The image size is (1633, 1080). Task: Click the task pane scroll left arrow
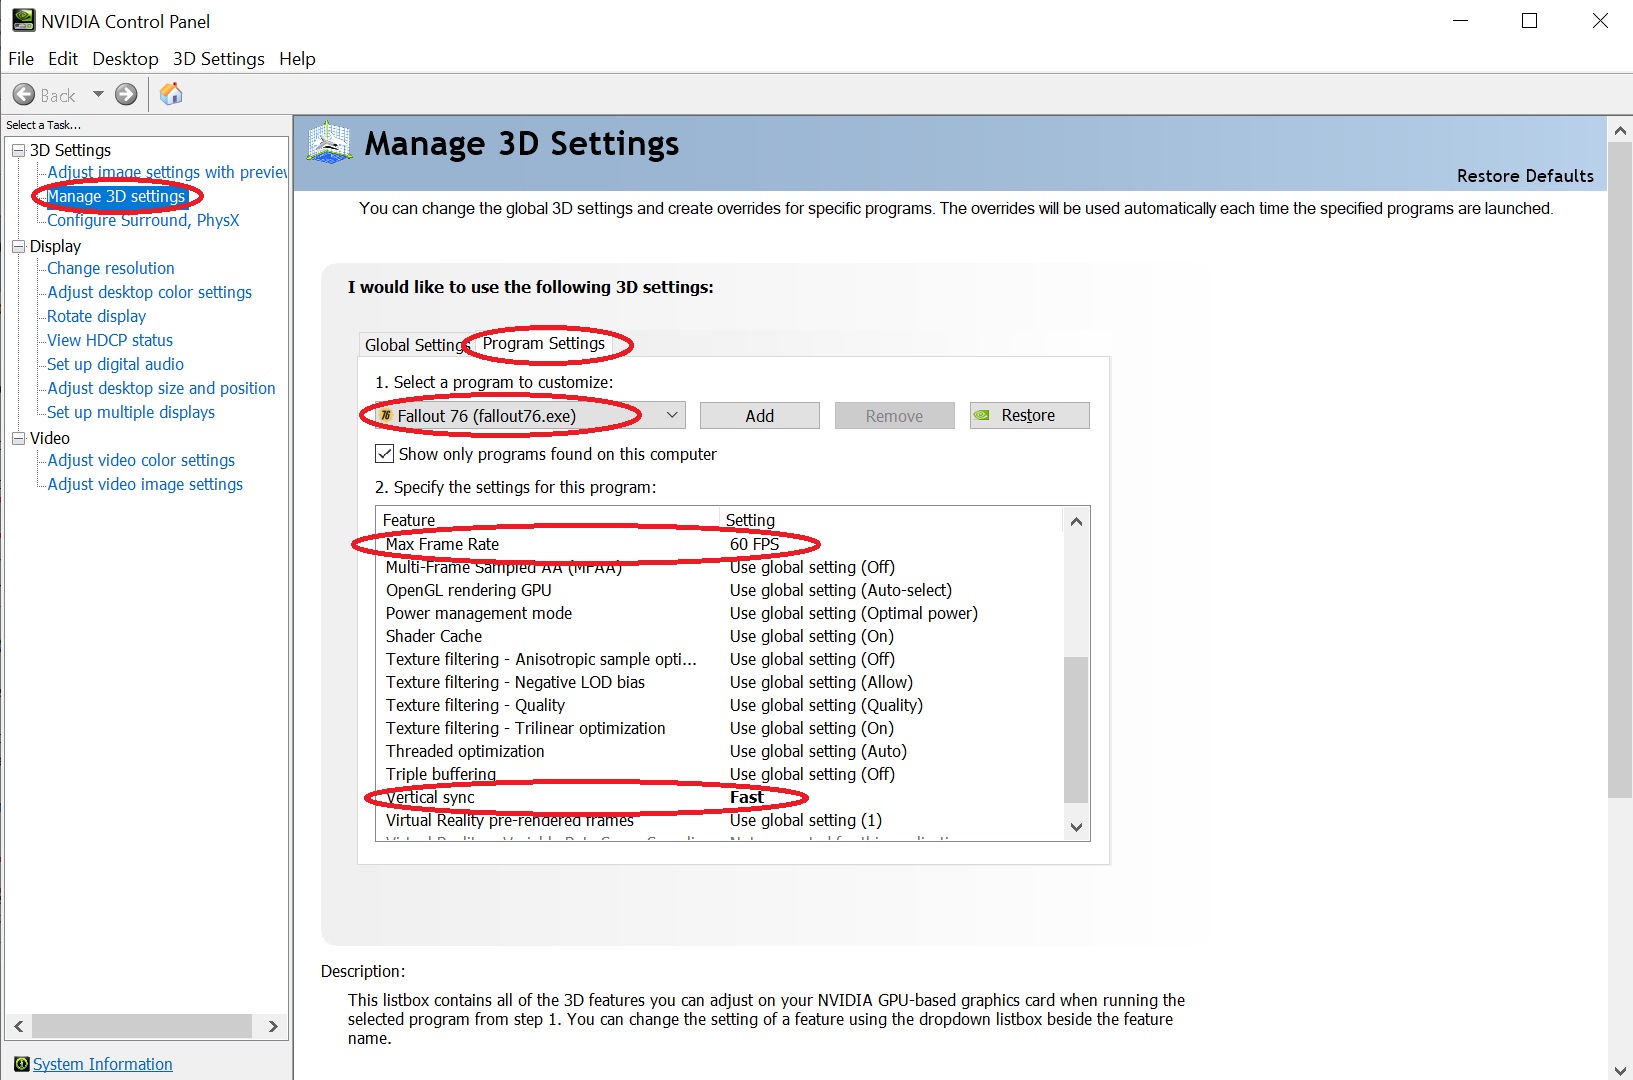click(18, 1026)
